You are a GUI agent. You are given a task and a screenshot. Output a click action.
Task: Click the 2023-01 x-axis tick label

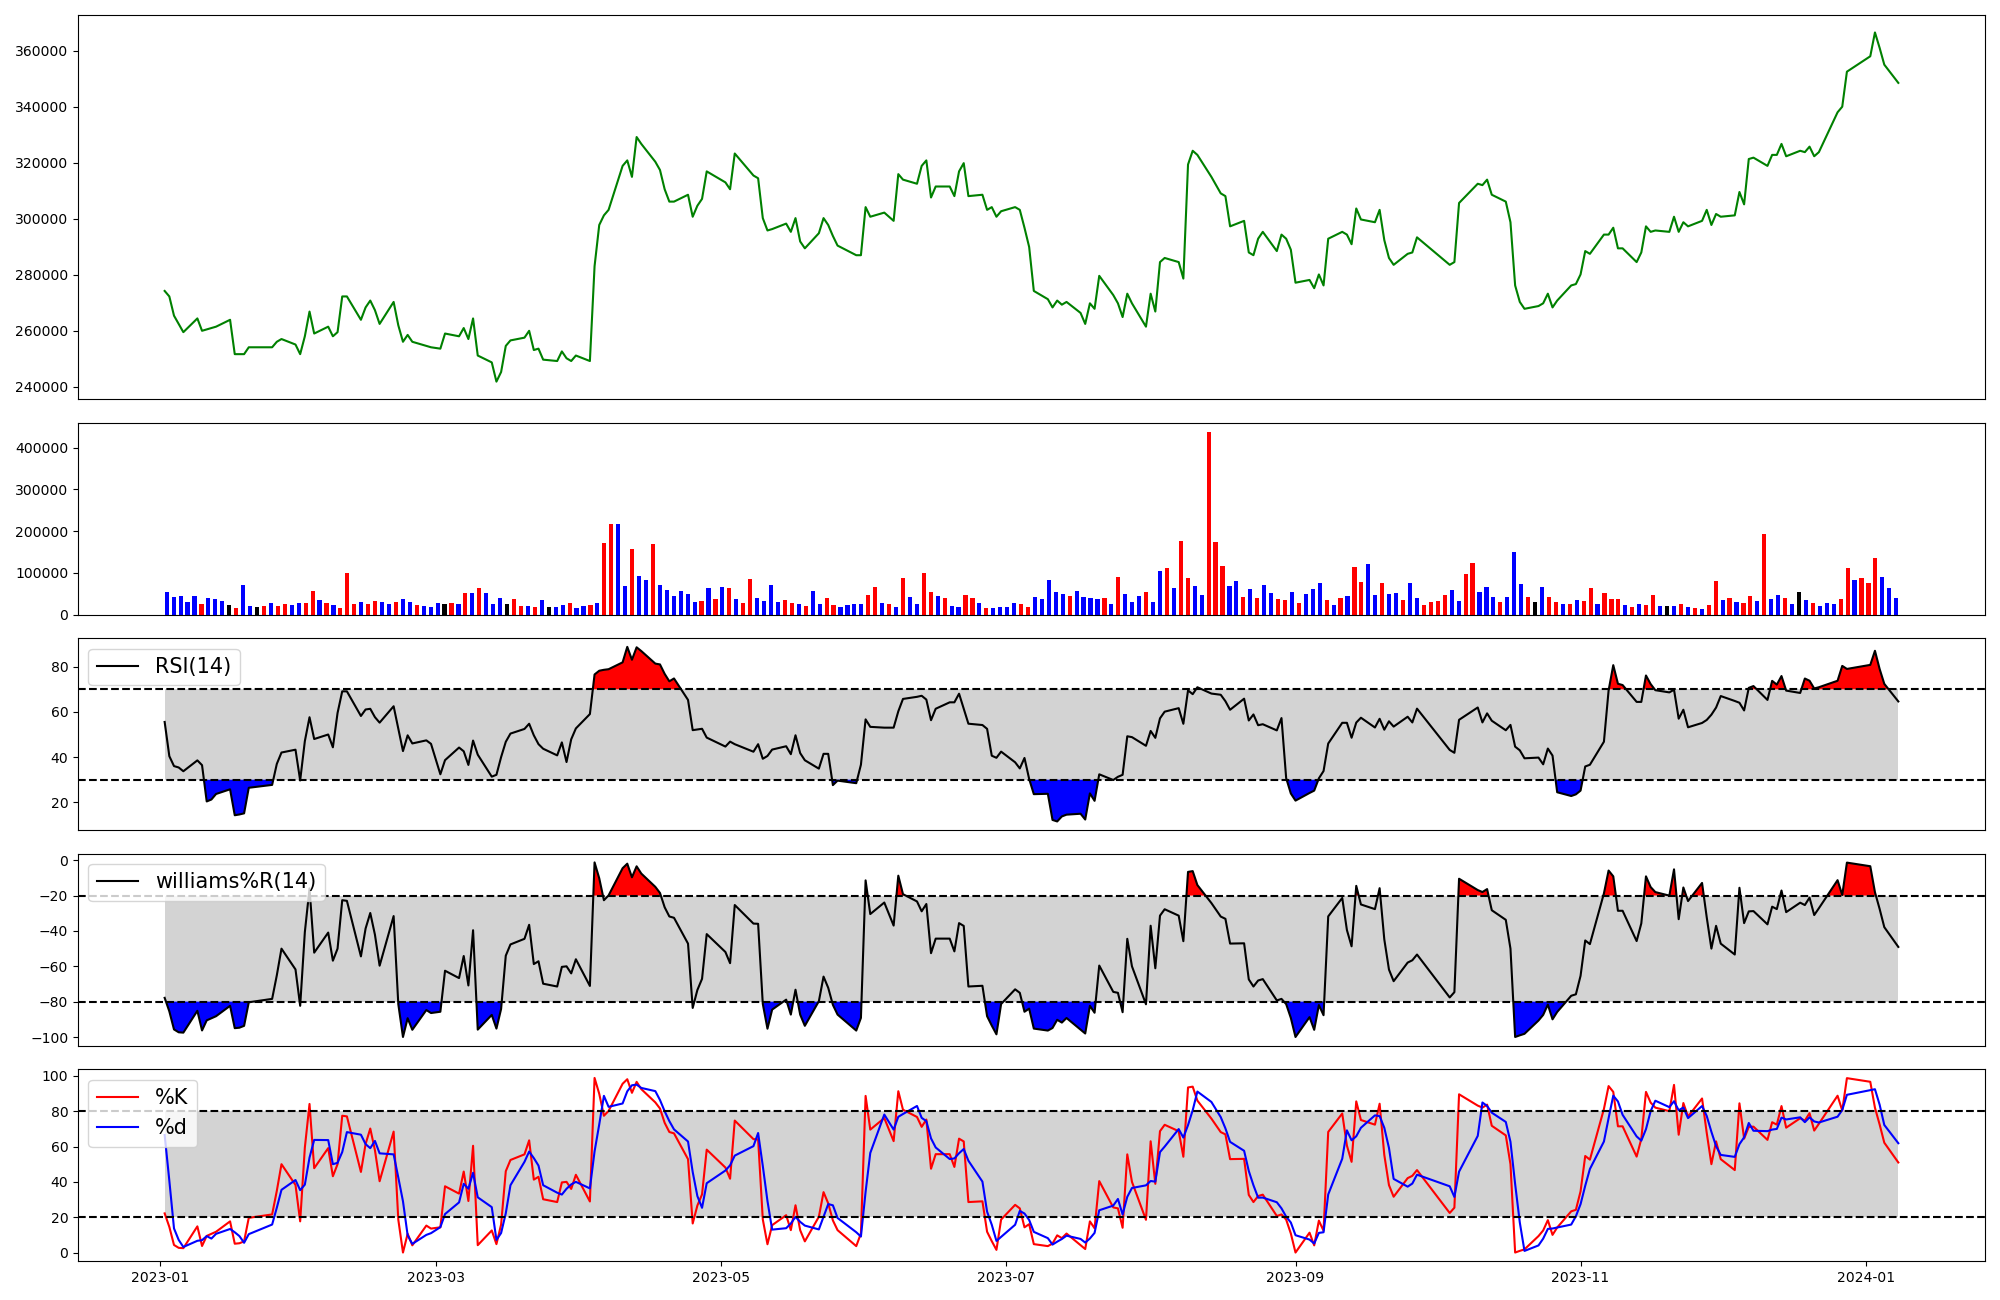[161, 1277]
